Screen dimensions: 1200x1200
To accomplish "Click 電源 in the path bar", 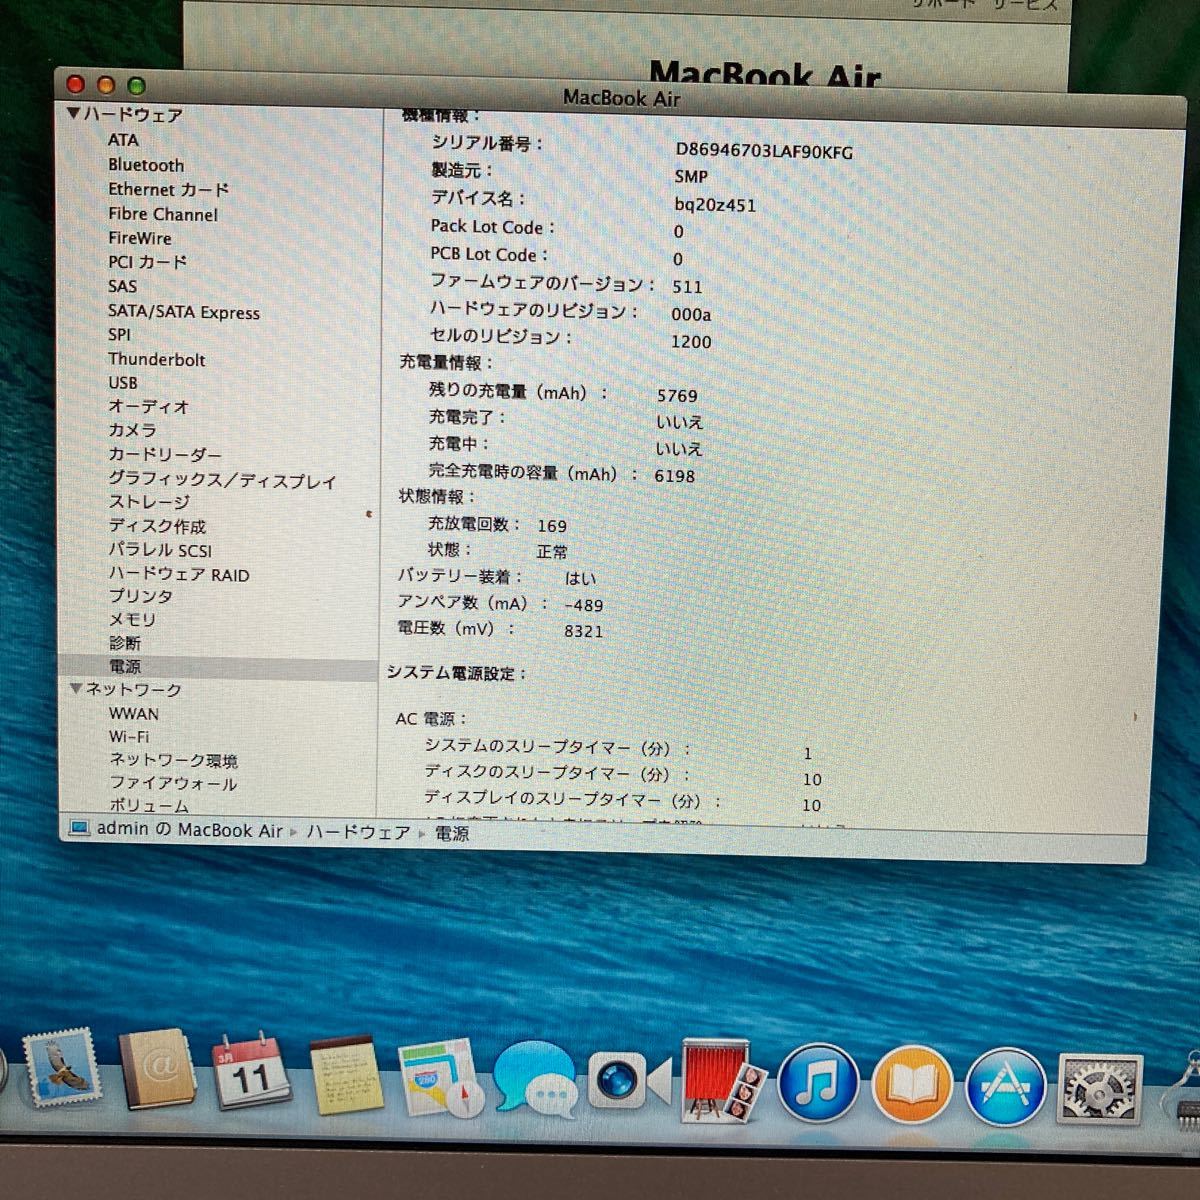I will point(452,833).
